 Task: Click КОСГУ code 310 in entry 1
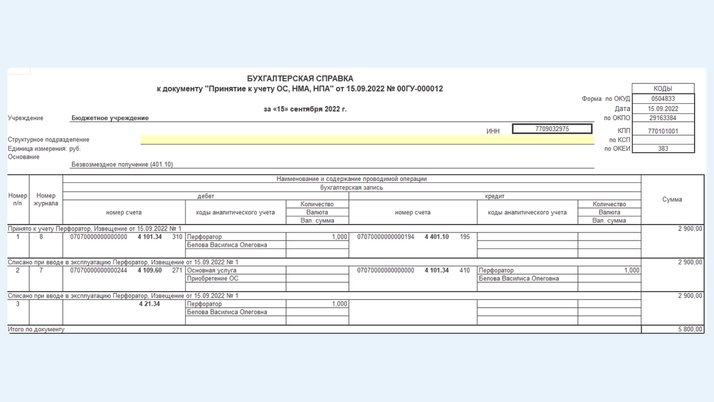[177, 237]
